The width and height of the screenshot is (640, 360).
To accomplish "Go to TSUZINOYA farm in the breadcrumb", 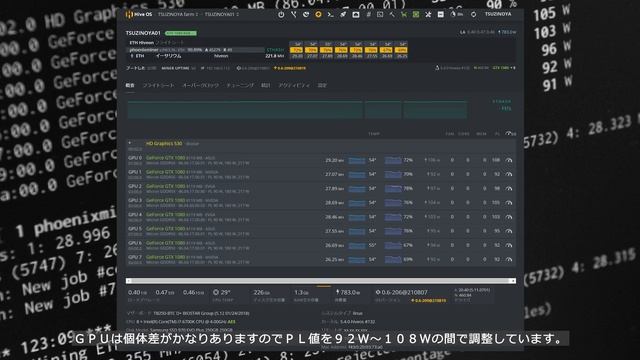I will point(176,14).
